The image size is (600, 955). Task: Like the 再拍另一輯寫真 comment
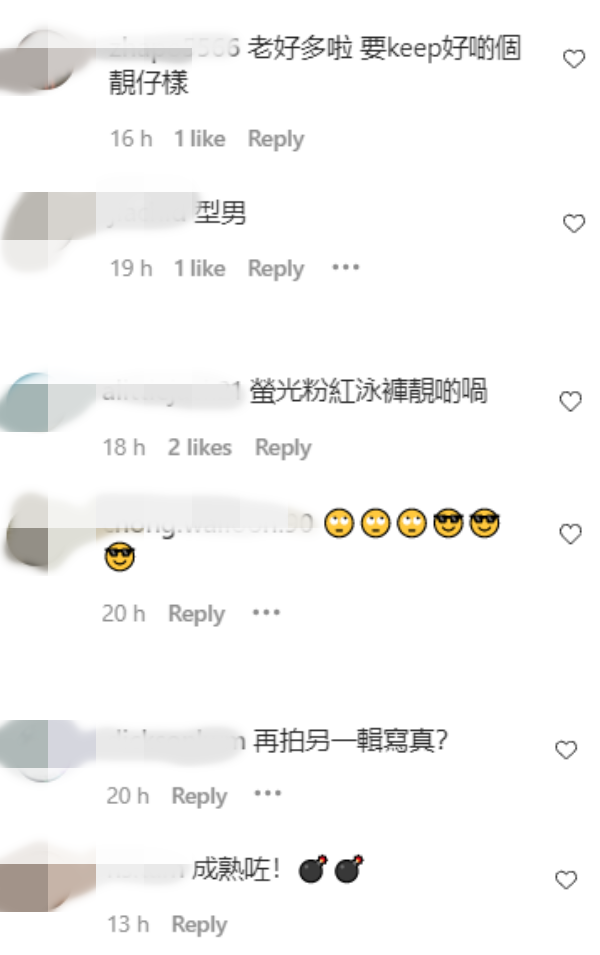click(566, 750)
